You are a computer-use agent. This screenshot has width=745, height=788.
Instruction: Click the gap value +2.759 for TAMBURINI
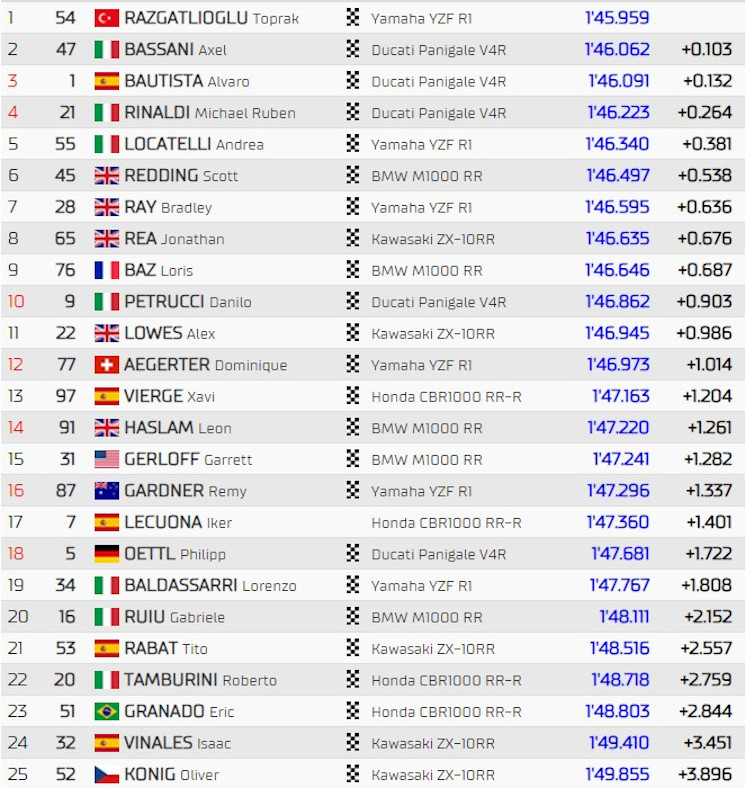click(705, 680)
